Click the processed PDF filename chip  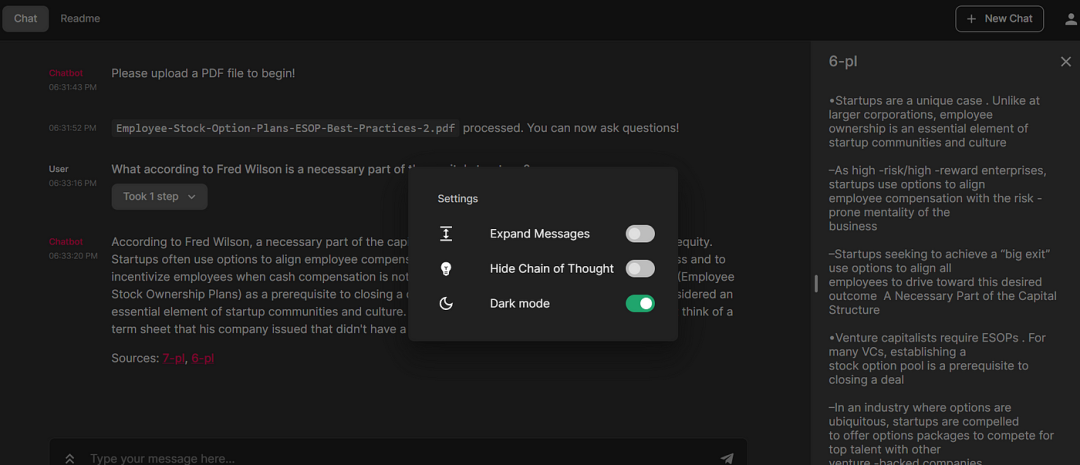285,128
